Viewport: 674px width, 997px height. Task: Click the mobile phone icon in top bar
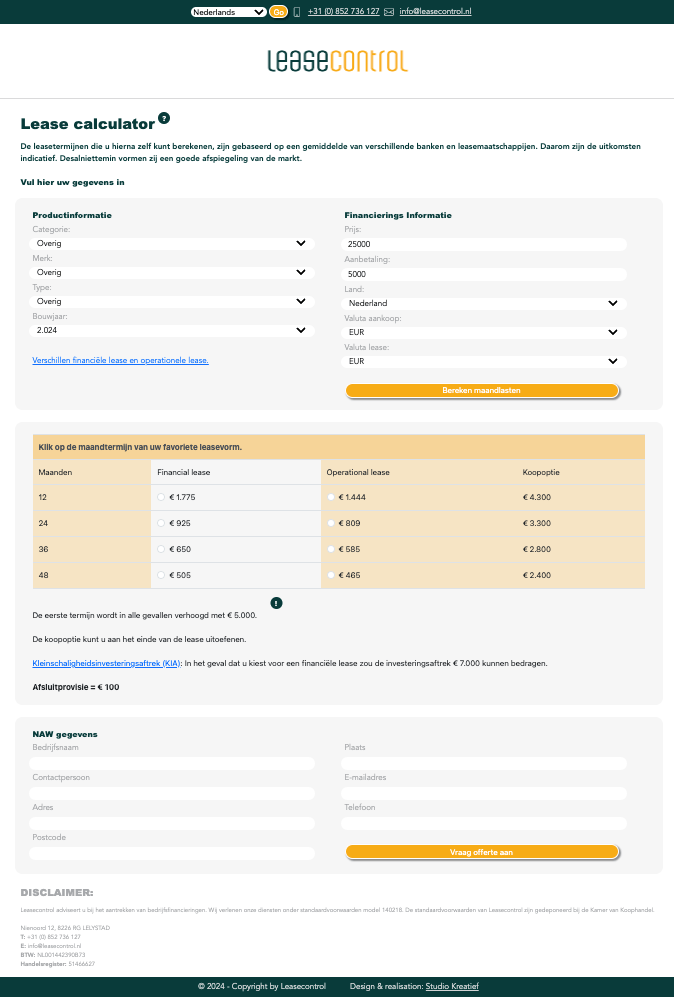[297, 12]
